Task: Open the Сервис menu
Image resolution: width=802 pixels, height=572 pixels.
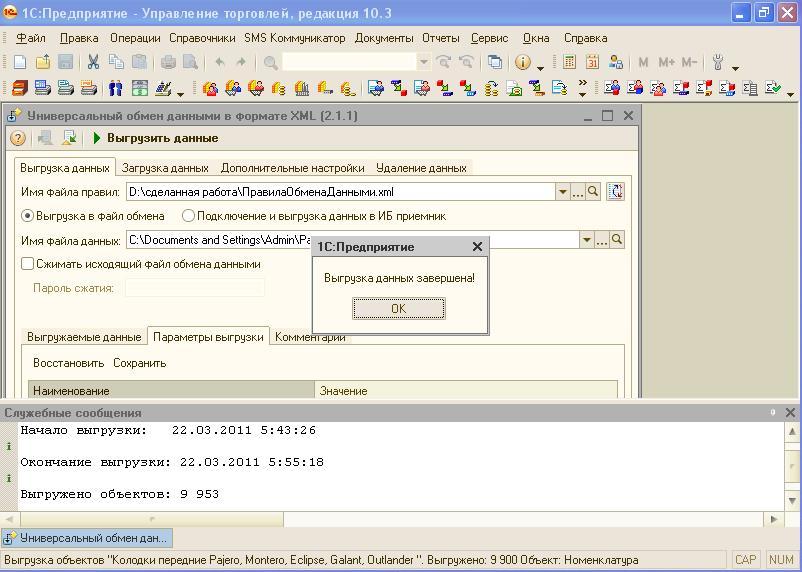Action: coord(489,38)
